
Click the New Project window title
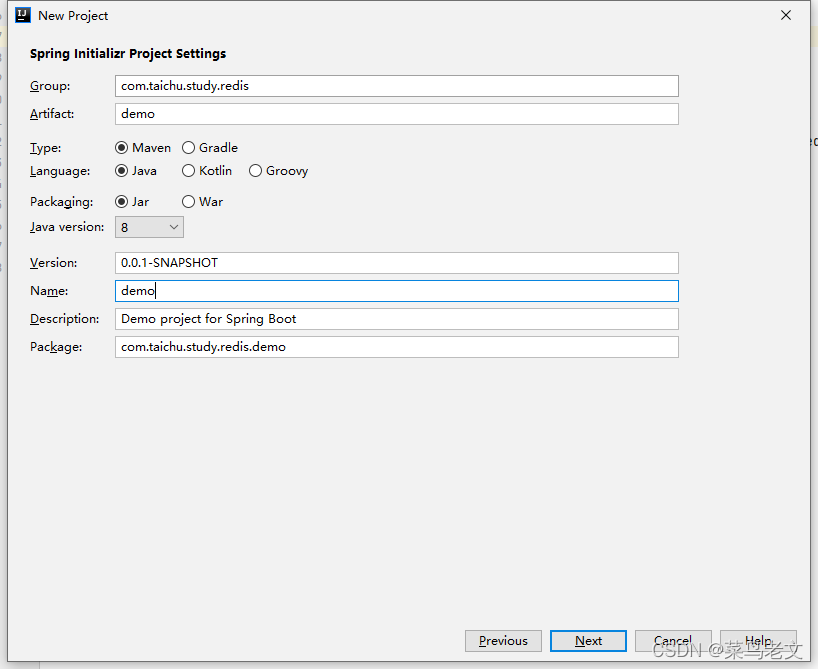(x=73, y=16)
